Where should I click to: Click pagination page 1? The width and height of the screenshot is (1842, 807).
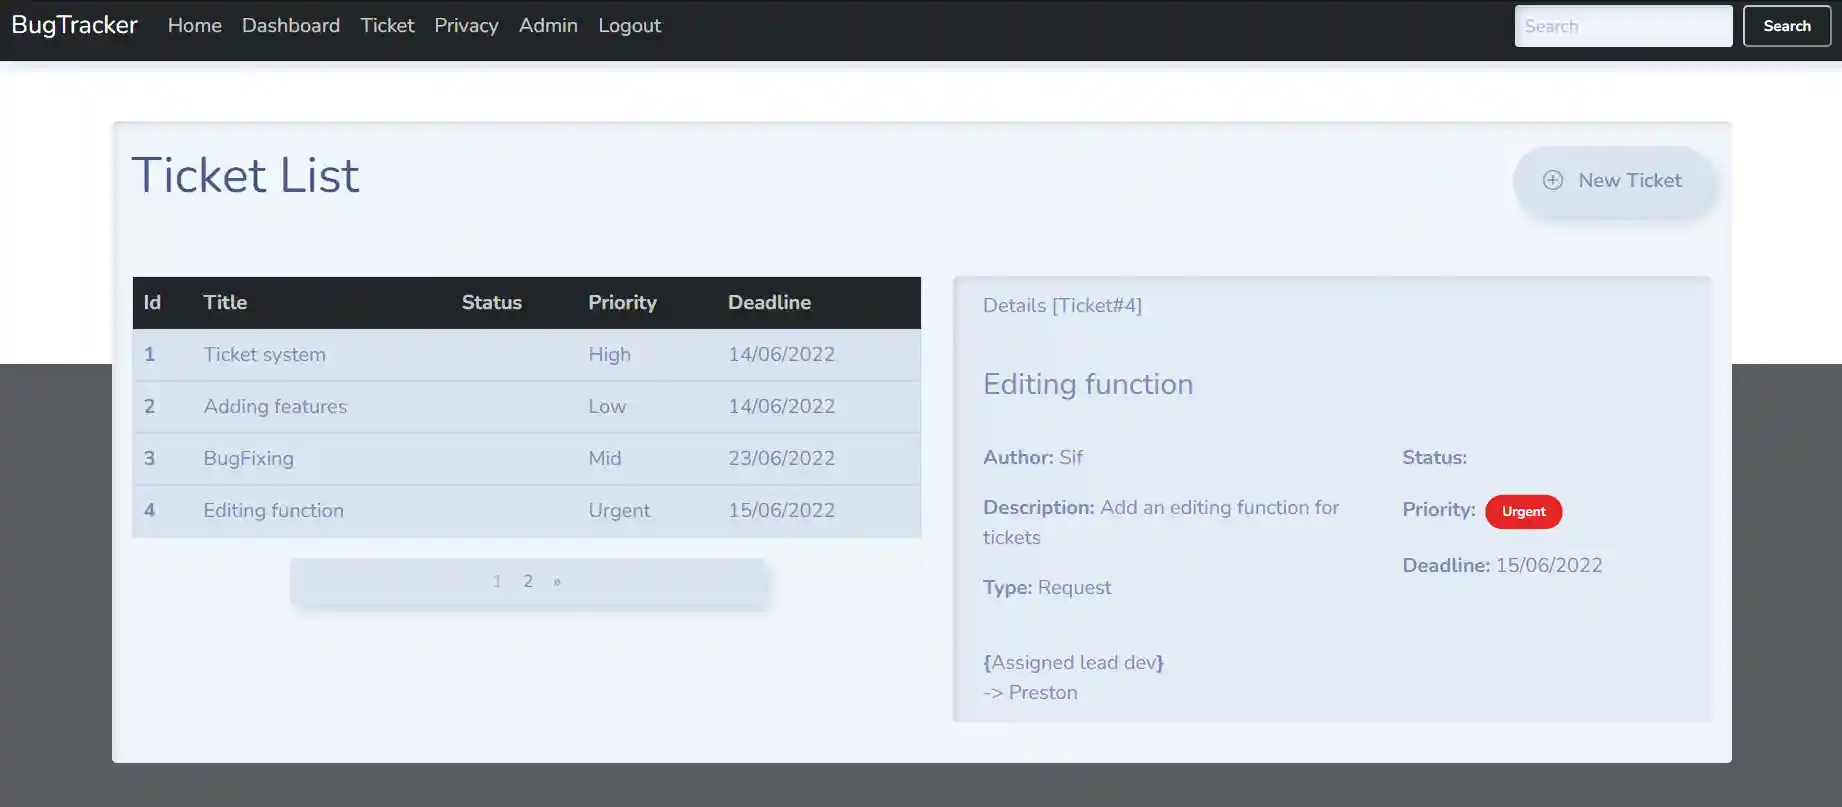tap(497, 581)
